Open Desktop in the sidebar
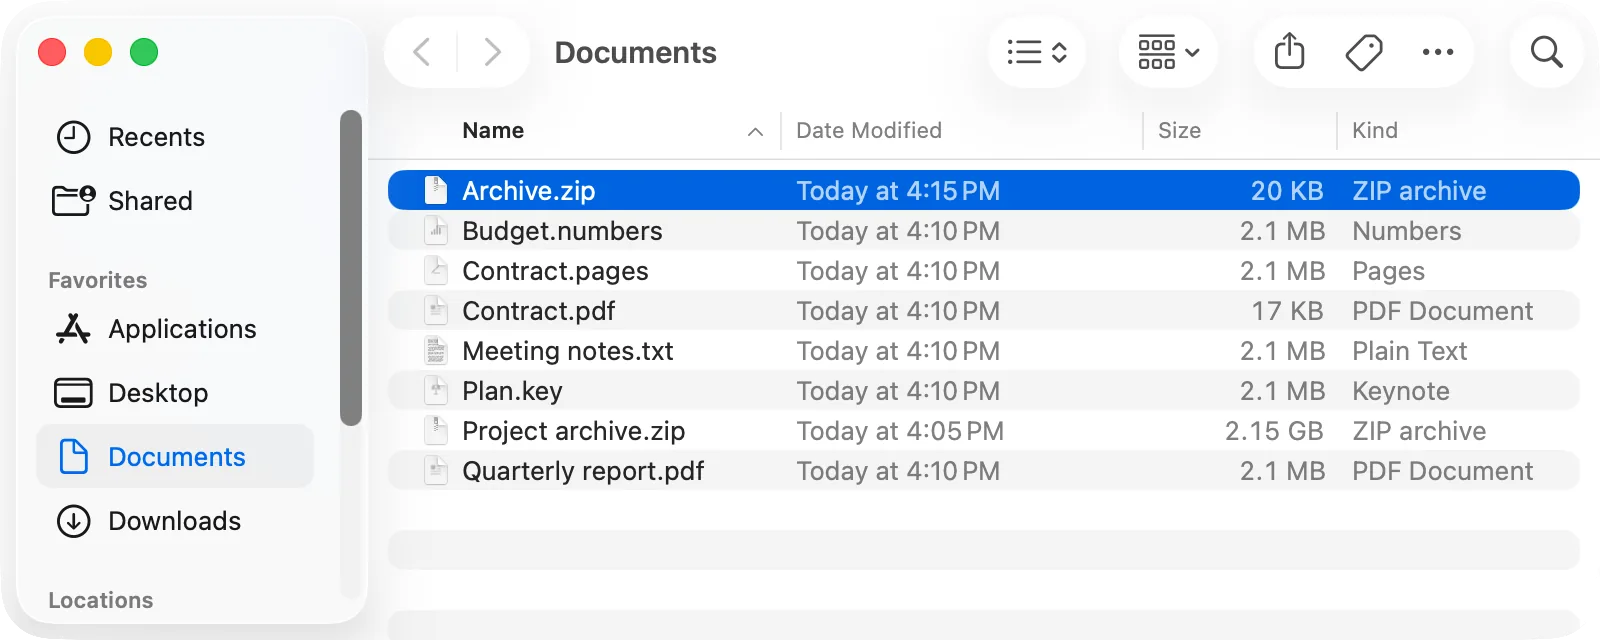This screenshot has height=640, width=1600. [x=175, y=393]
